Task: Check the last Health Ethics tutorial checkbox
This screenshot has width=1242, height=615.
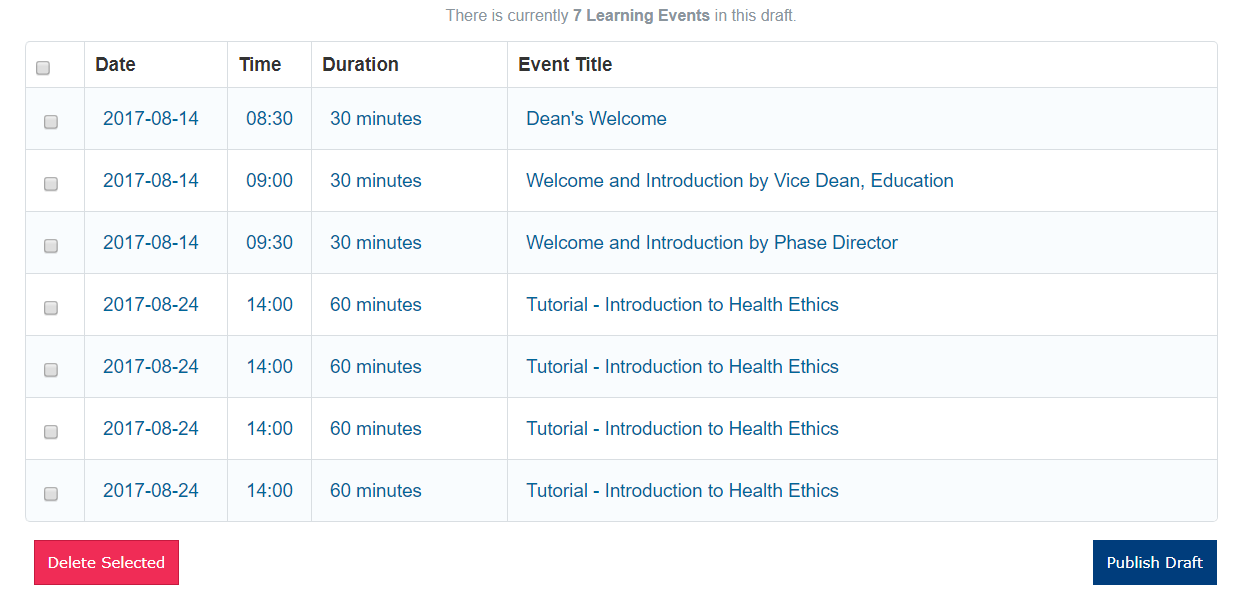Action: click(x=51, y=494)
